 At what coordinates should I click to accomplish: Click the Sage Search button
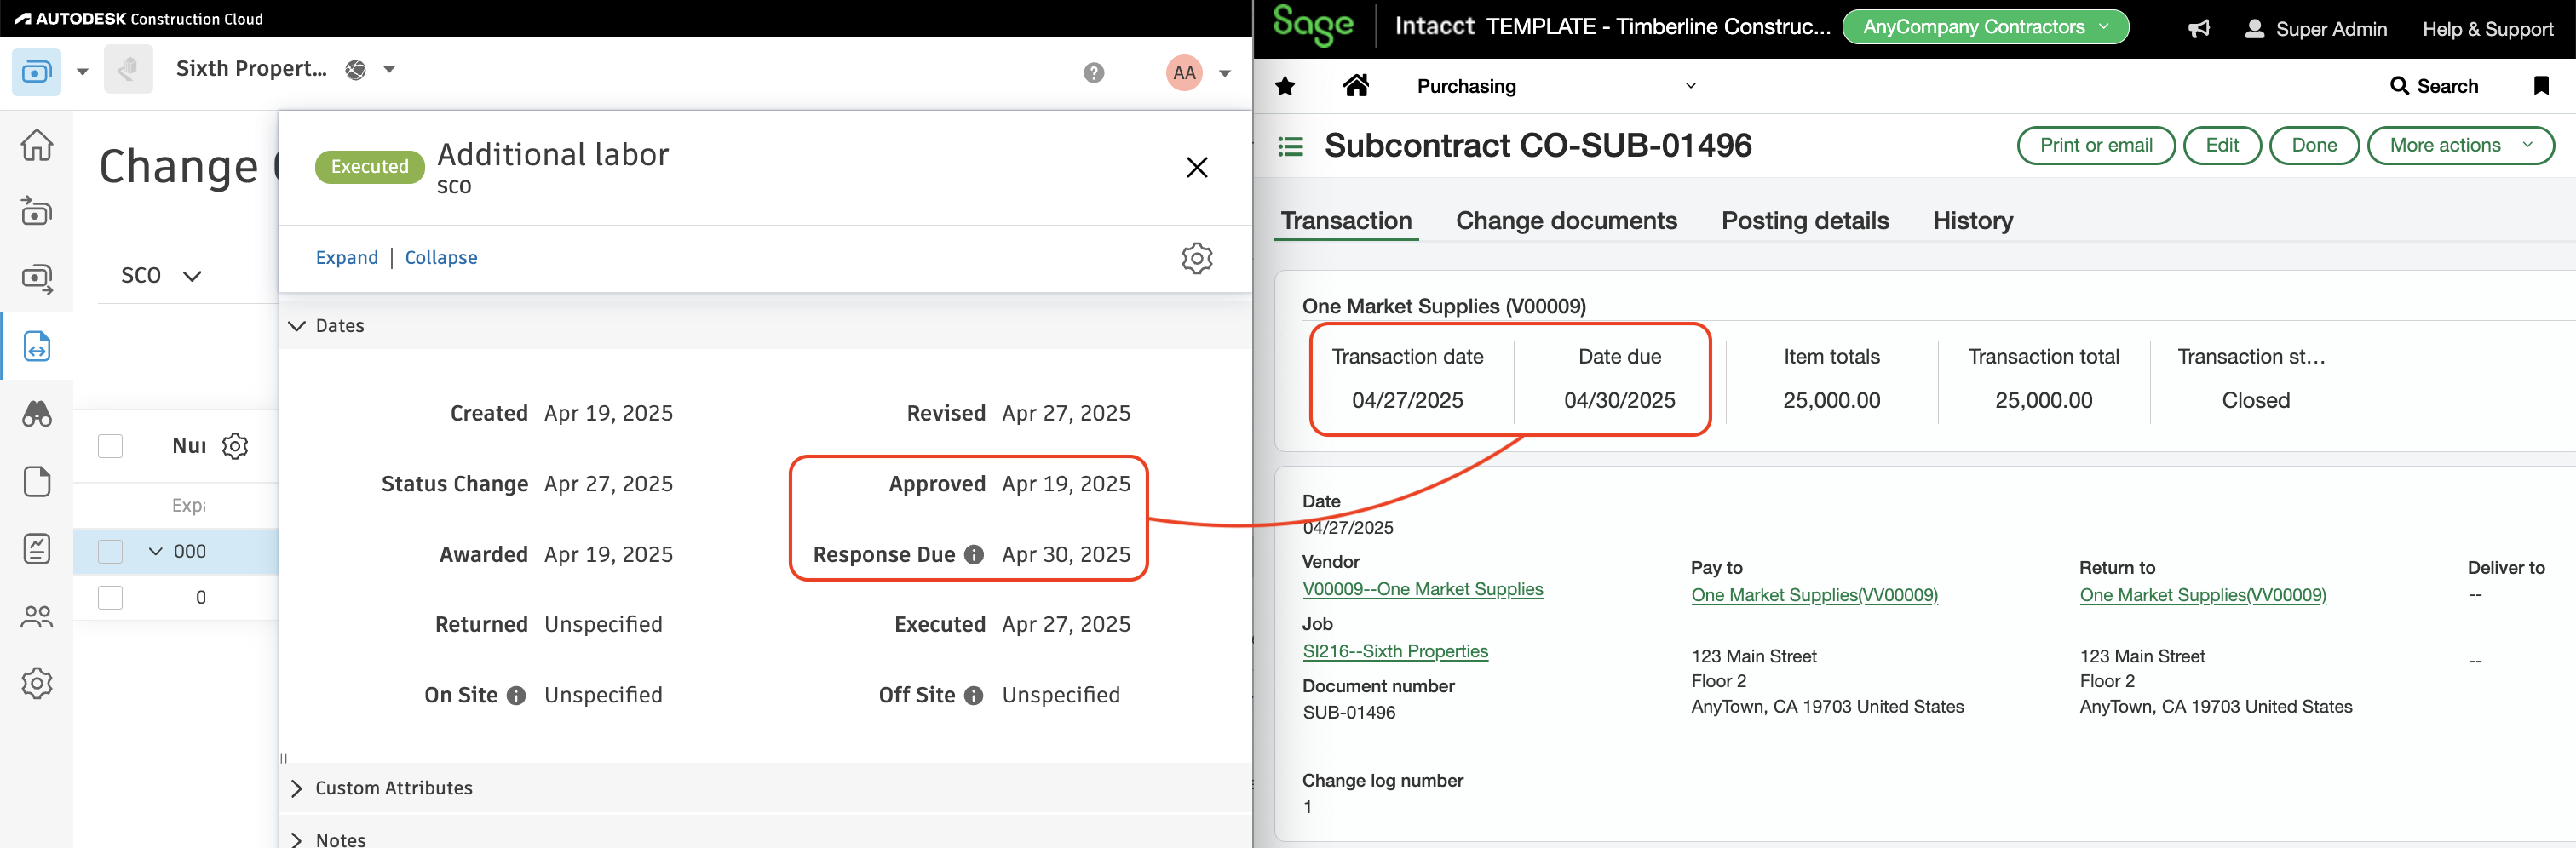click(x=2433, y=86)
